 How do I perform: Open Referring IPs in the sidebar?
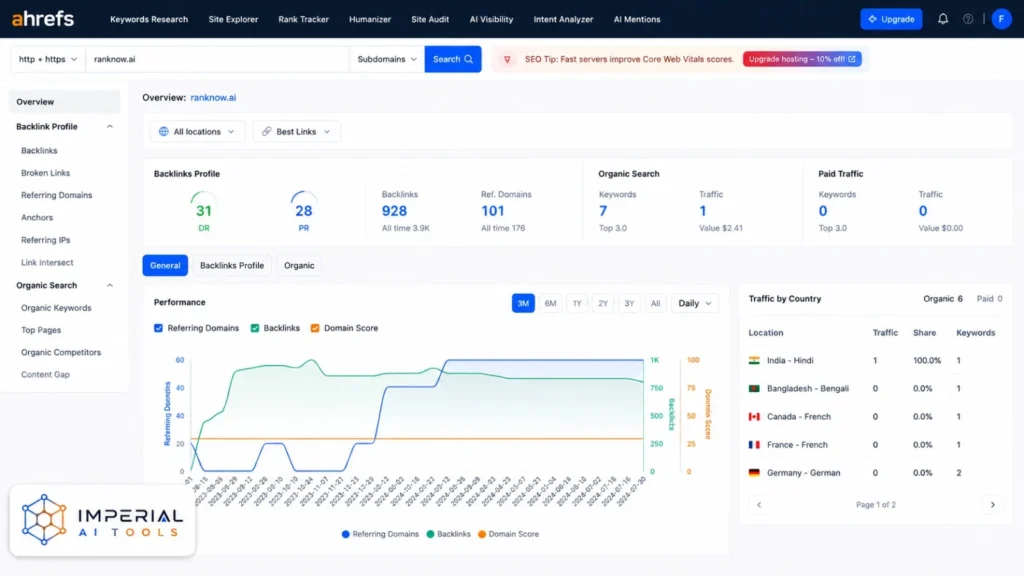click(45, 240)
